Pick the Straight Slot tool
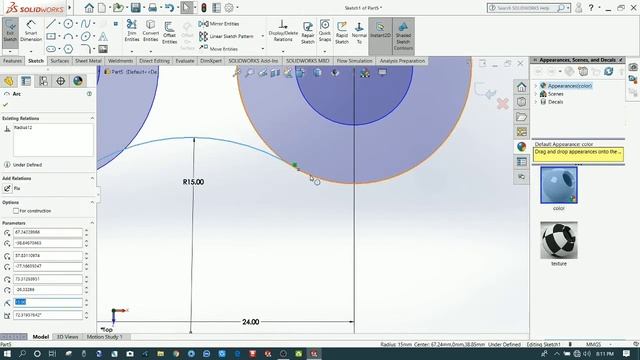Screen dimensions: 640x360 coord(51,49)
